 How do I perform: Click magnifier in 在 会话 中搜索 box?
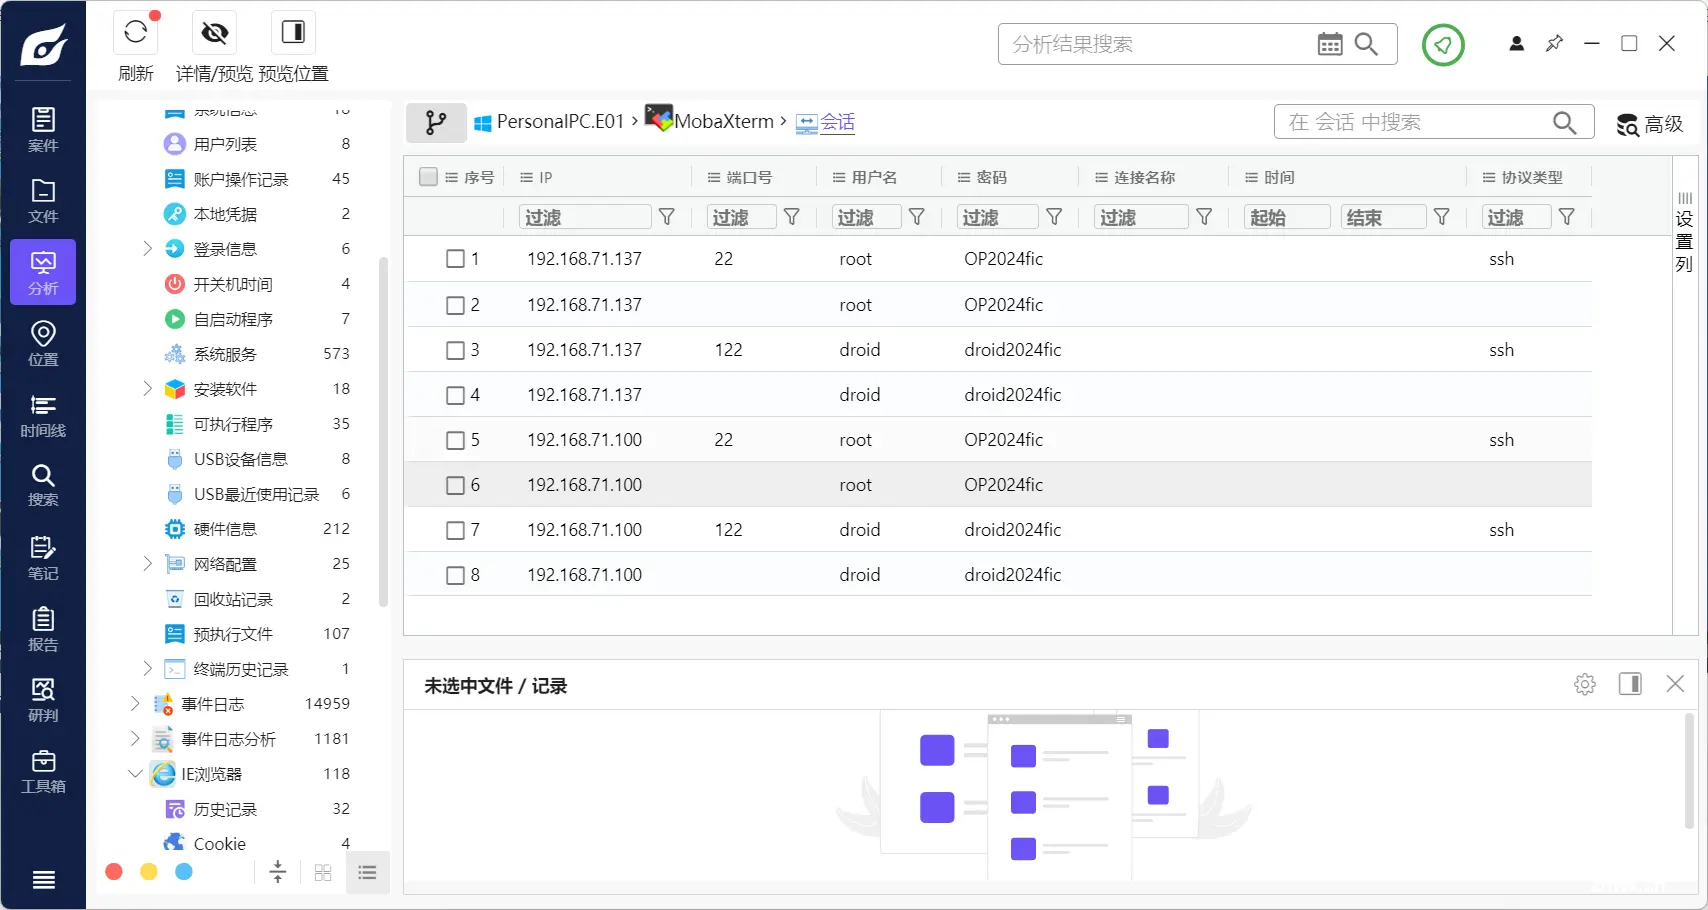pyautogui.click(x=1565, y=123)
